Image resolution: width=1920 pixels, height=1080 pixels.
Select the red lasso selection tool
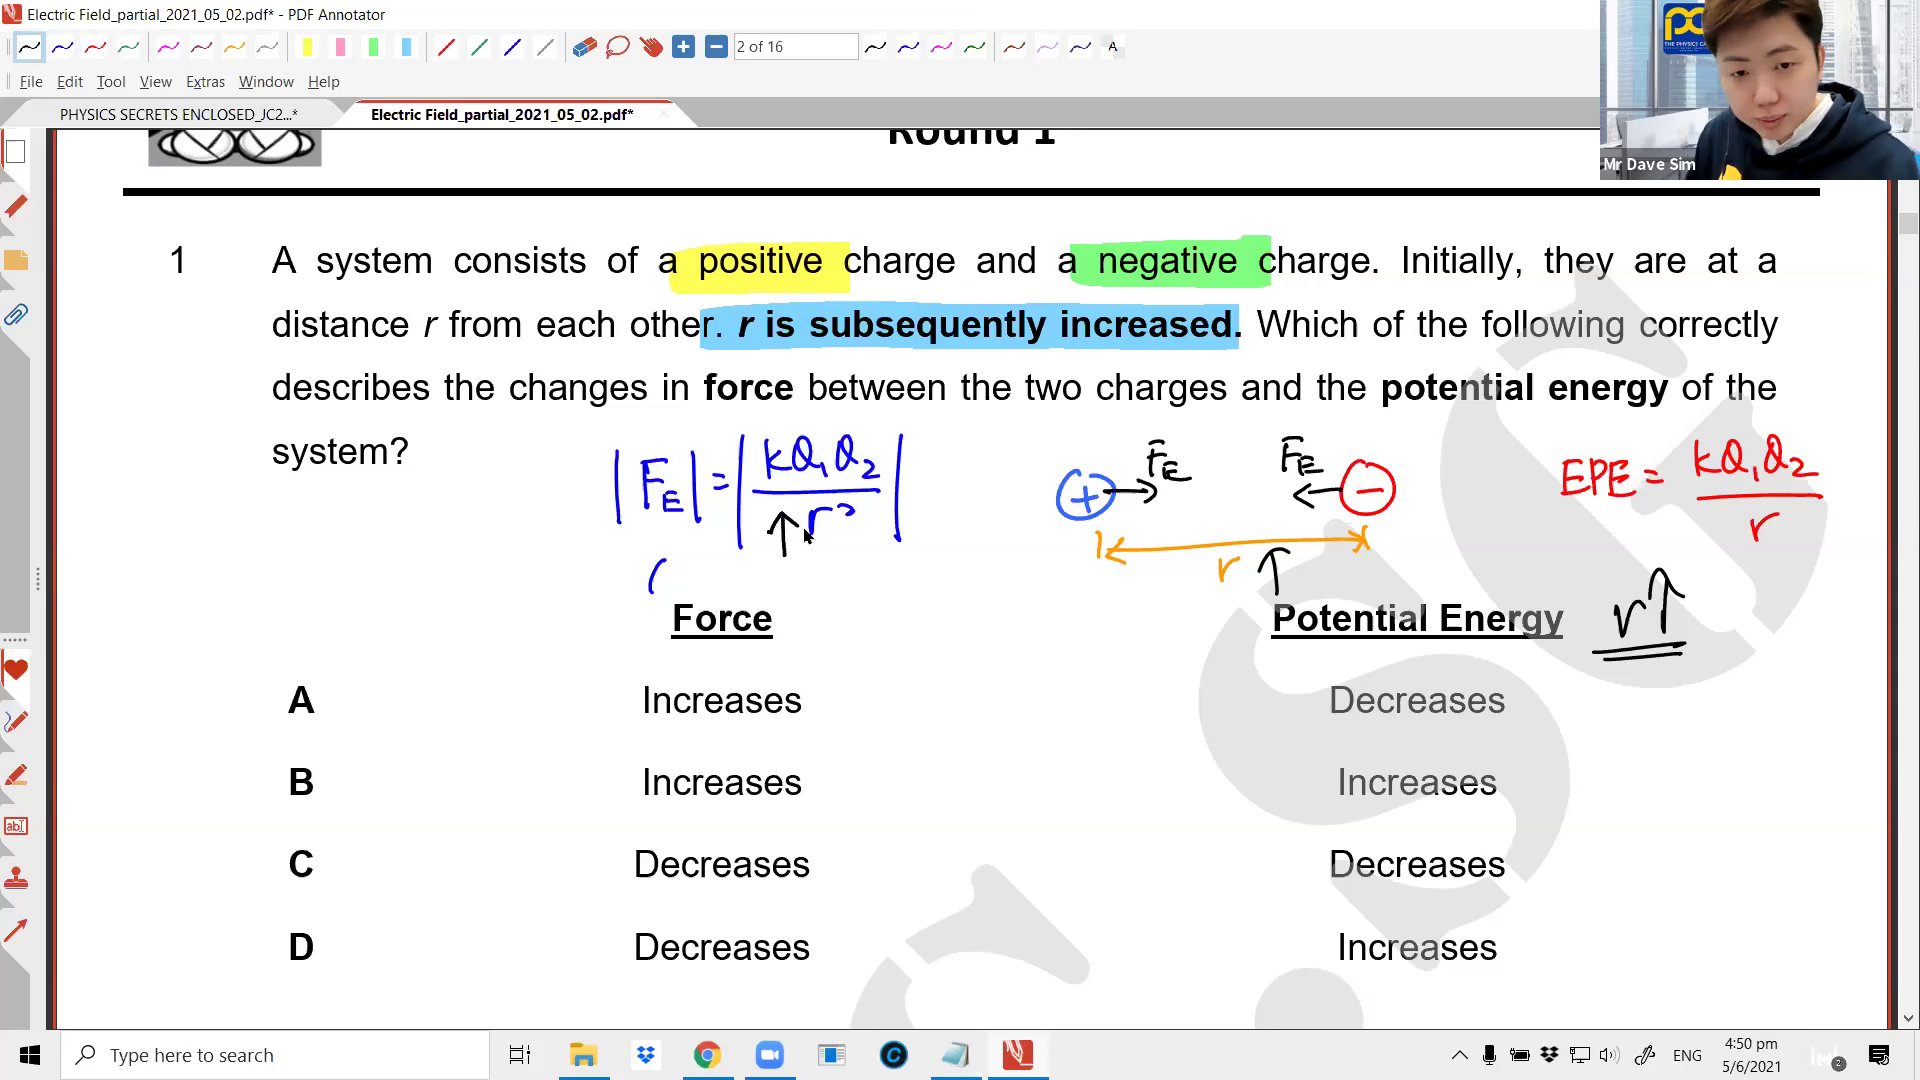pos(617,46)
